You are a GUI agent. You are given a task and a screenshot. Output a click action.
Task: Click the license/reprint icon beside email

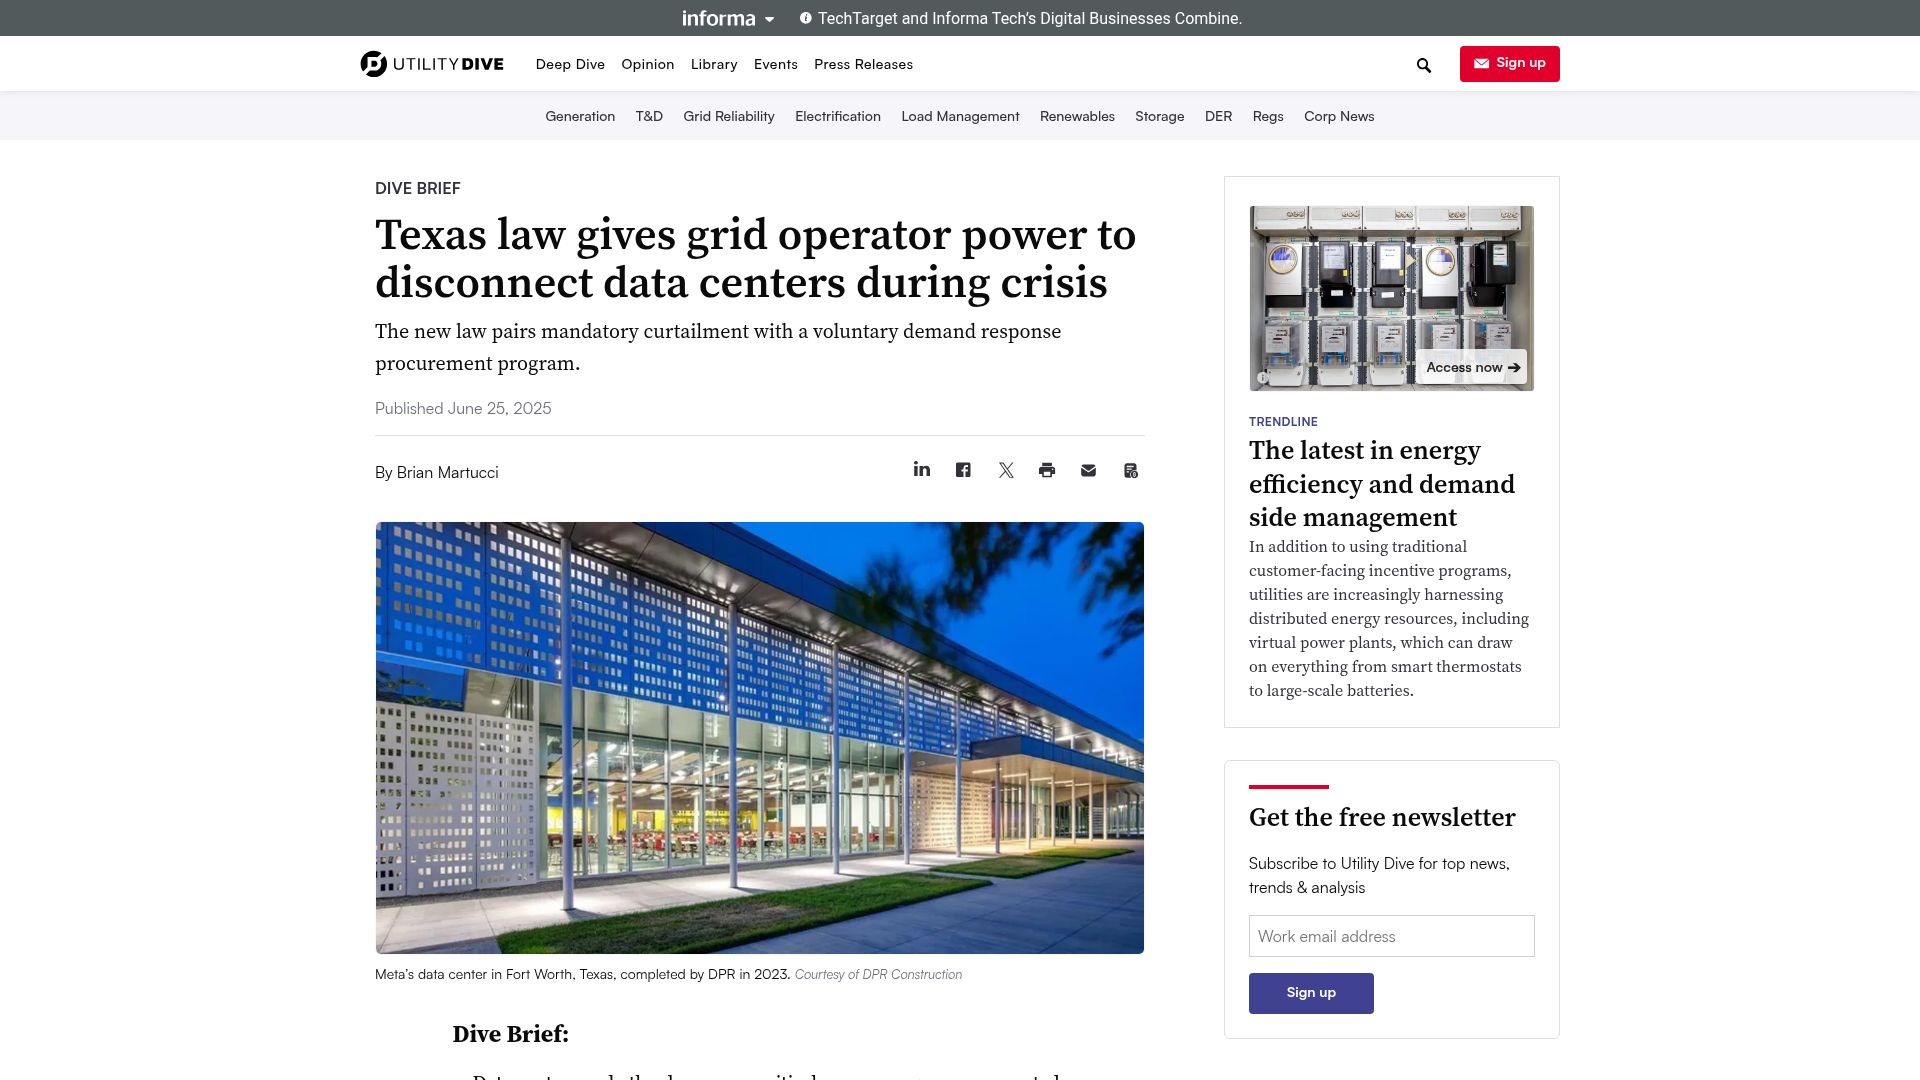pyautogui.click(x=1131, y=470)
